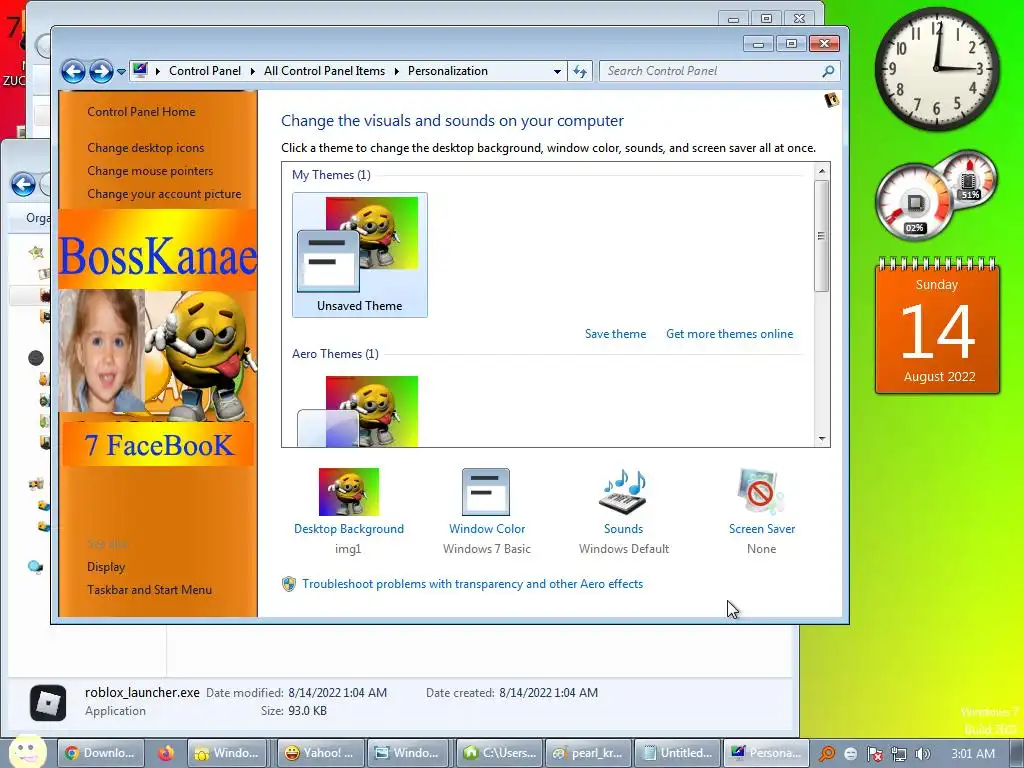Screen dimensions: 1024x768
Task: Switch to C:\Users taskbar button
Action: pyautogui.click(x=499, y=753)
